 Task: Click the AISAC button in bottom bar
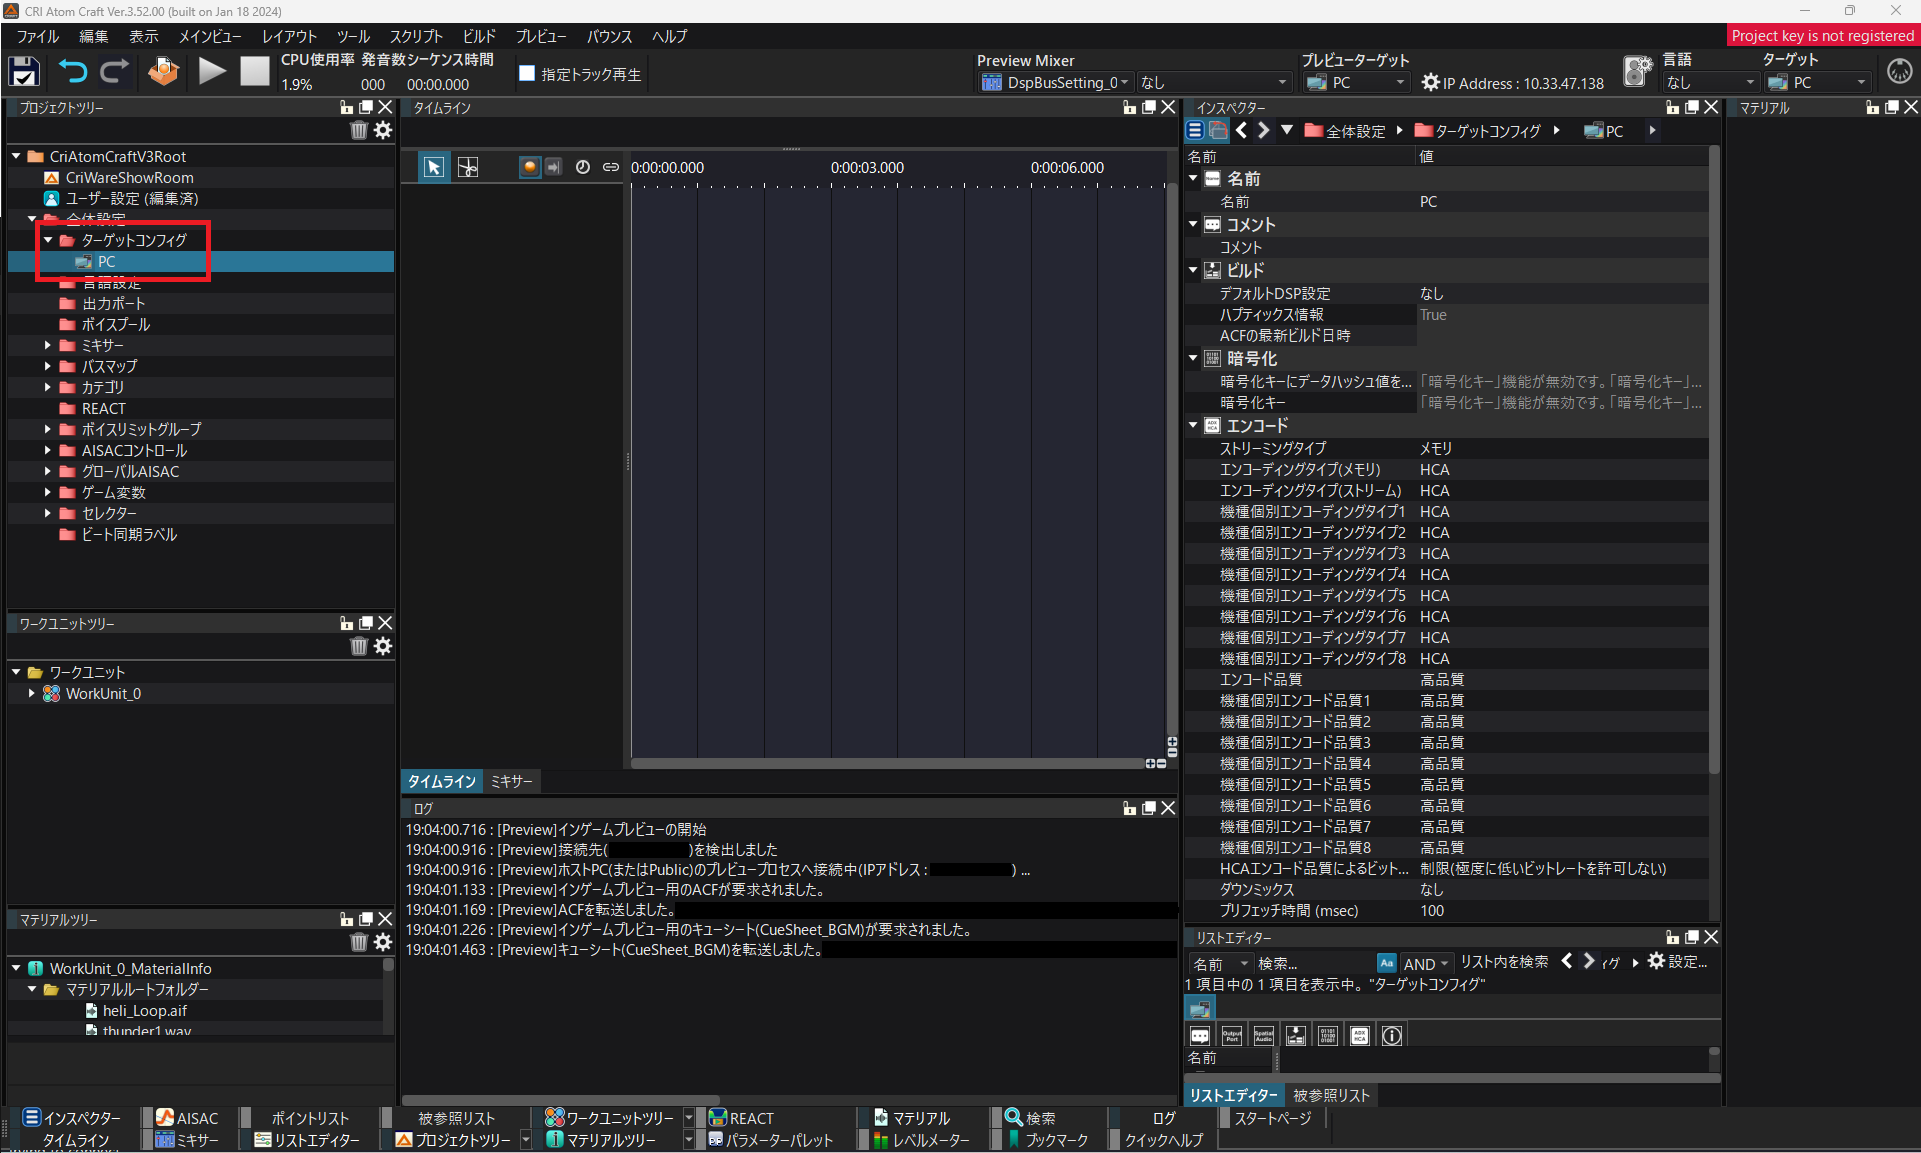point(187,1118)
